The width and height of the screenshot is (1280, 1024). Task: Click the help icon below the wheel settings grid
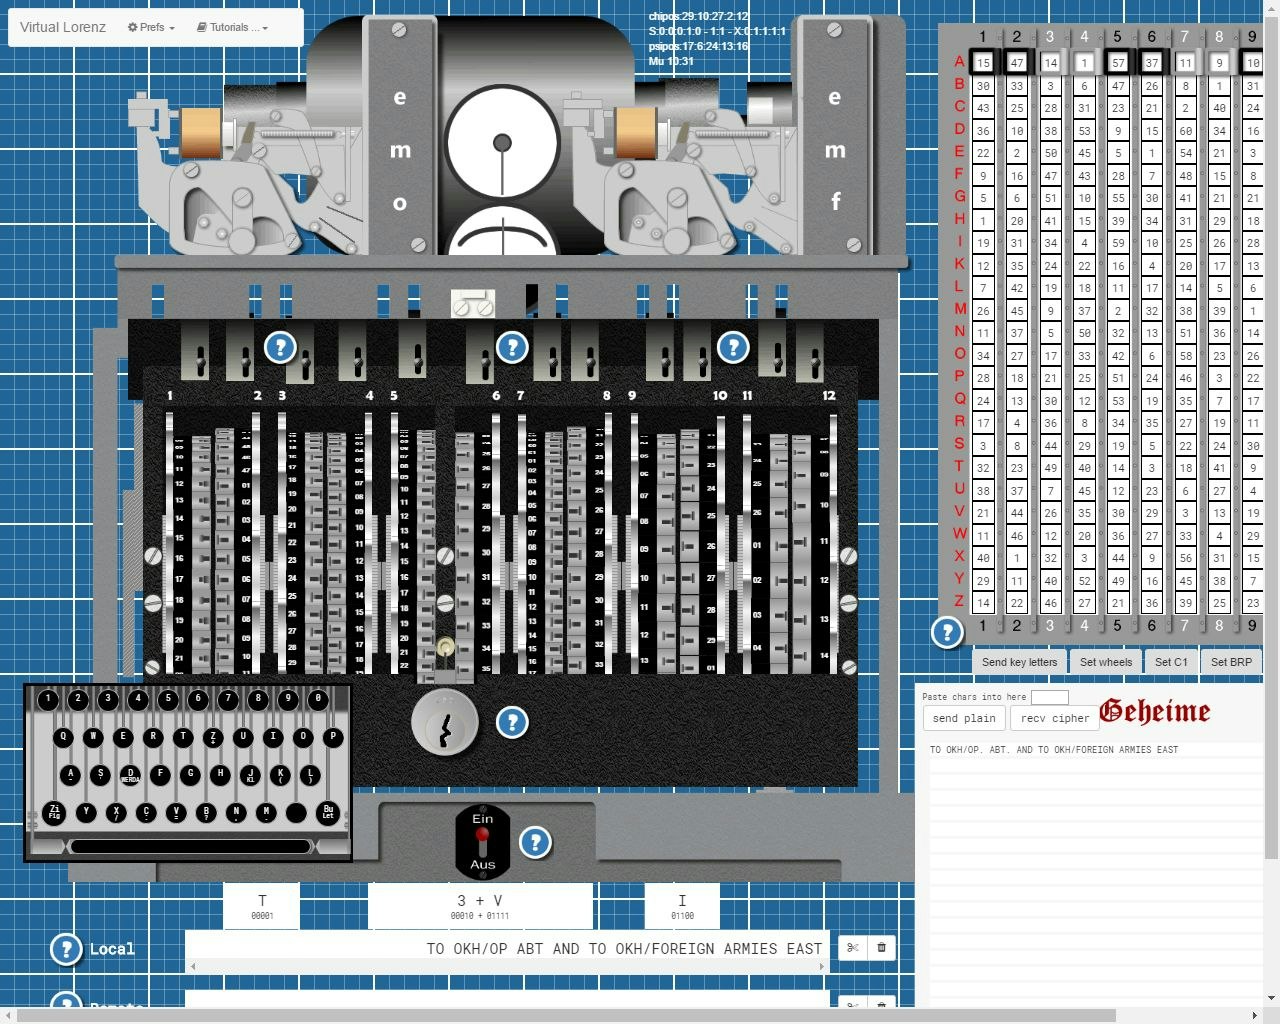pos(946,632)
